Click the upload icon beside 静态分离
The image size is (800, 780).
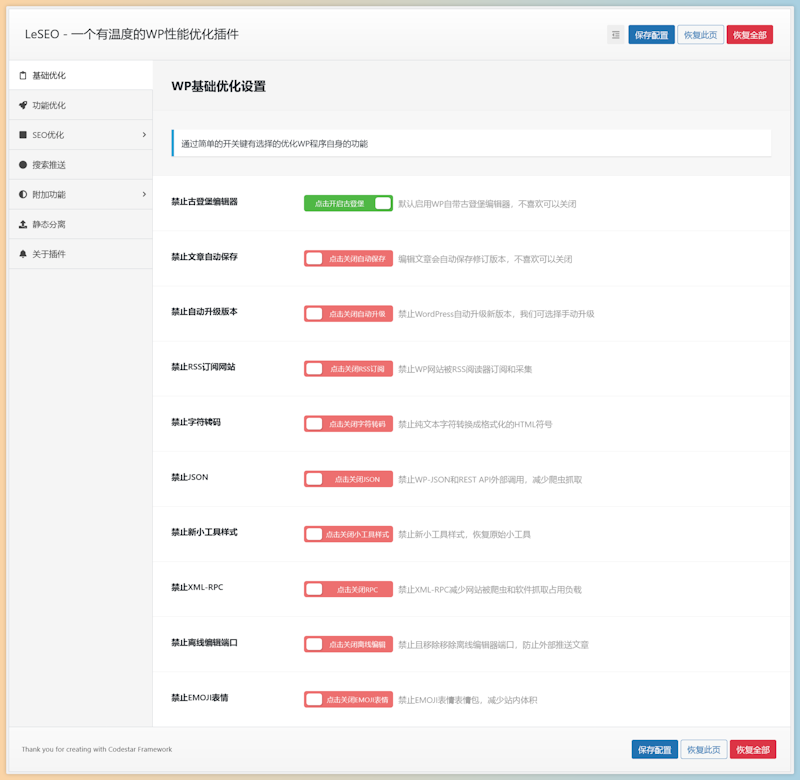click(22, 224)
